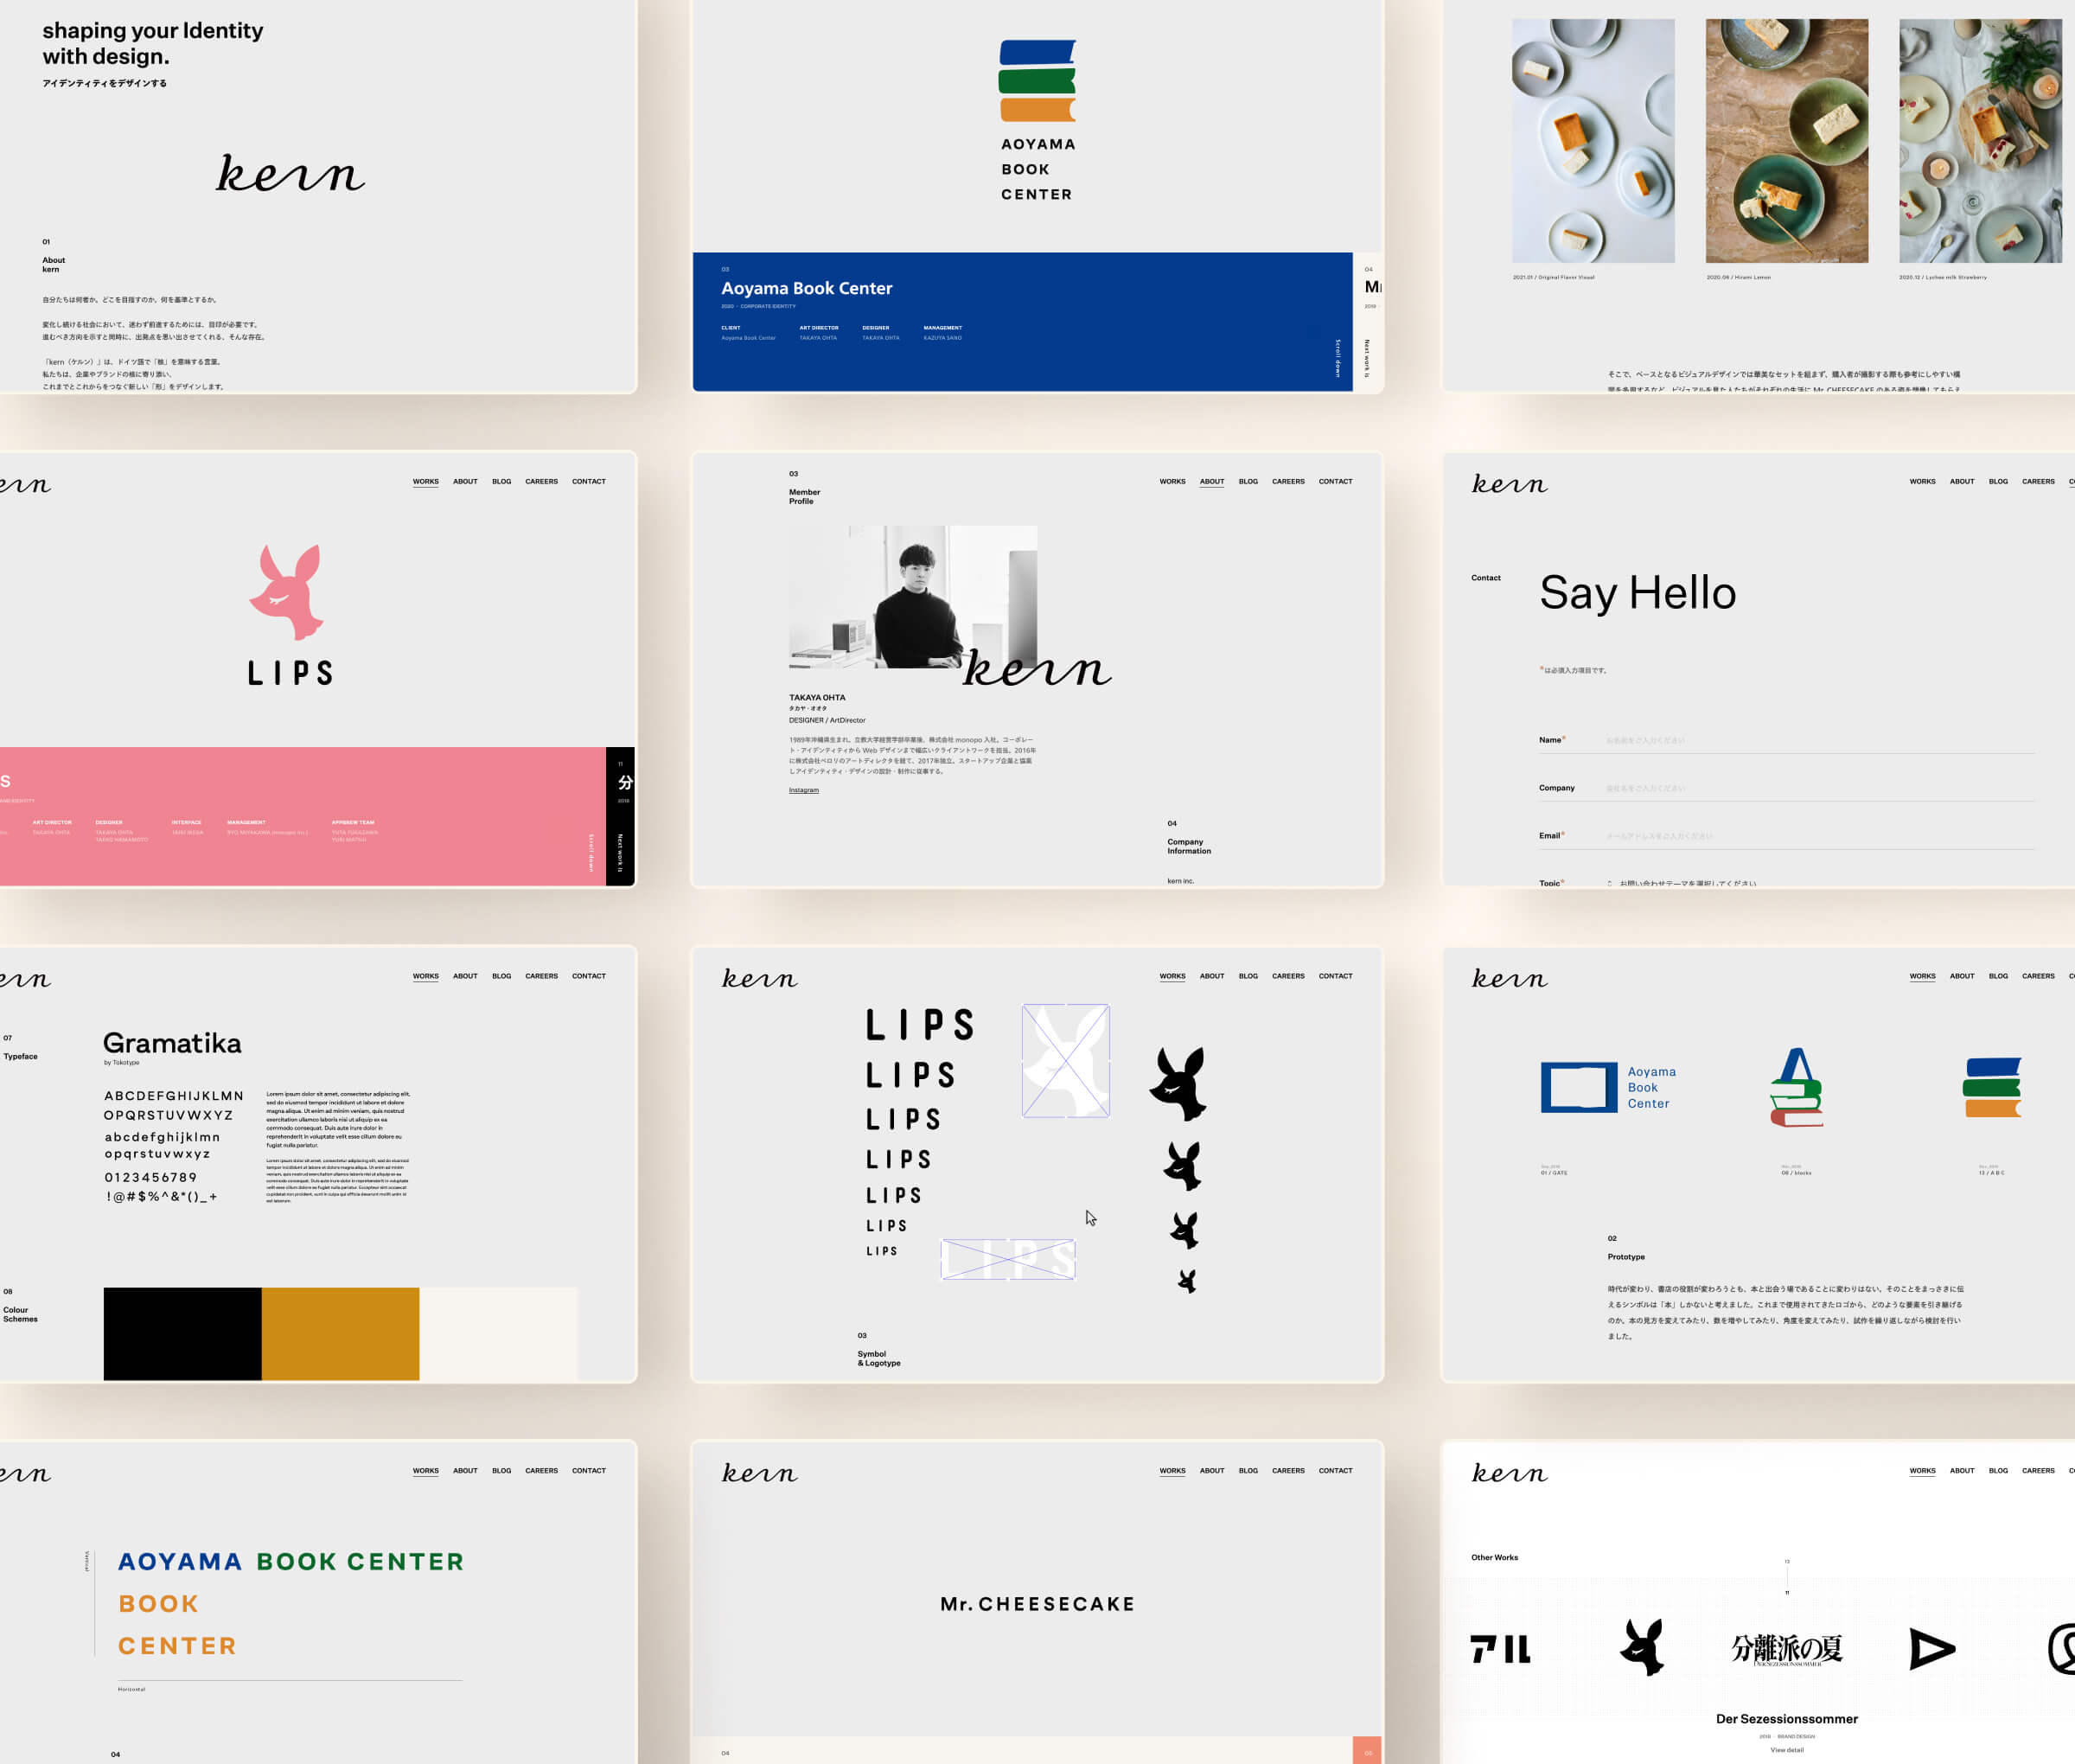2075x1764 pixels.
Task: Open CONTACT in Mr. CHEESECAKE page navigation
Action: coord(1335,1471)
